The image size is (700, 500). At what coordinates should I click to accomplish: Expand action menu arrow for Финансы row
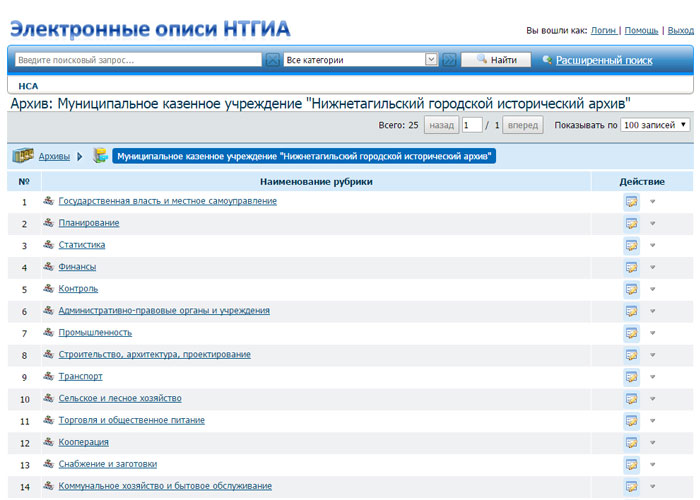[x=652, y=267]
